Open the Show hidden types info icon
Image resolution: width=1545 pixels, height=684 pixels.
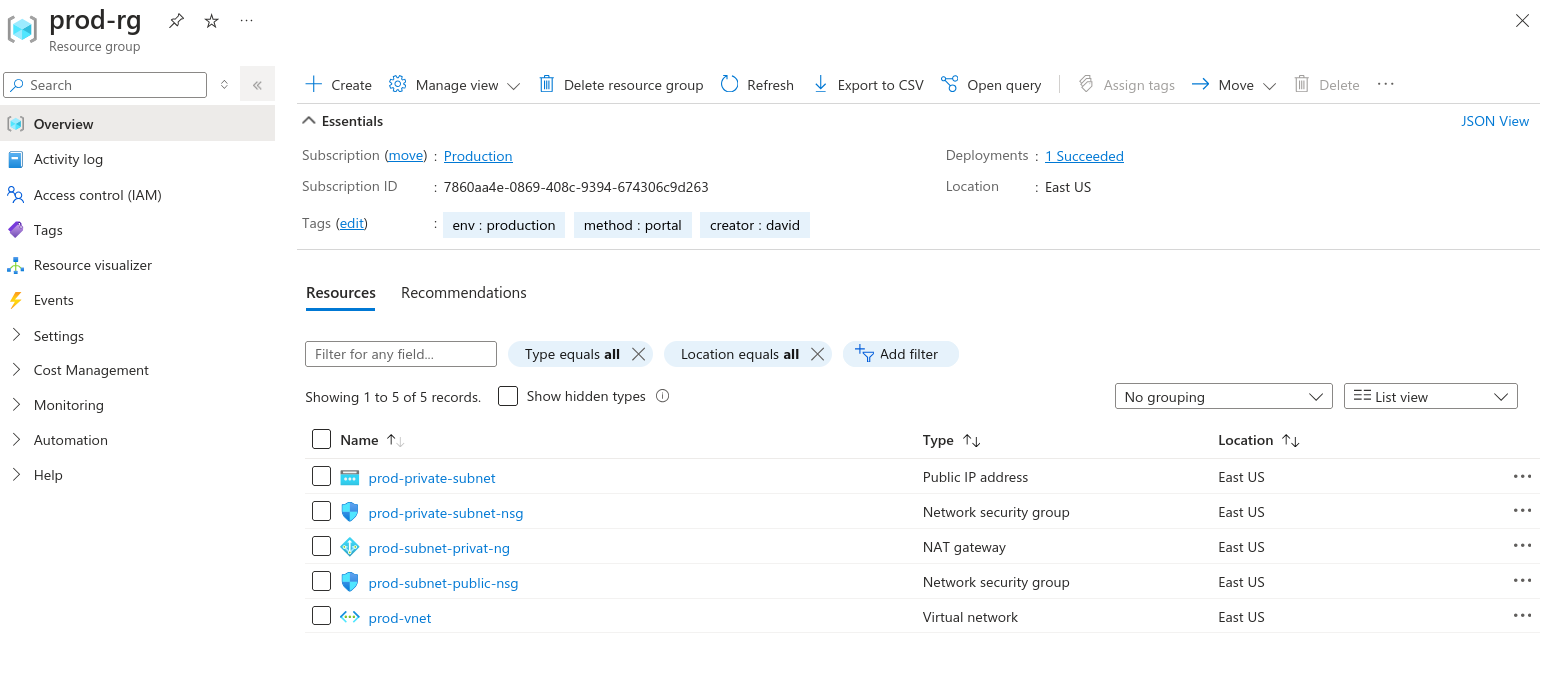point(662,396)
